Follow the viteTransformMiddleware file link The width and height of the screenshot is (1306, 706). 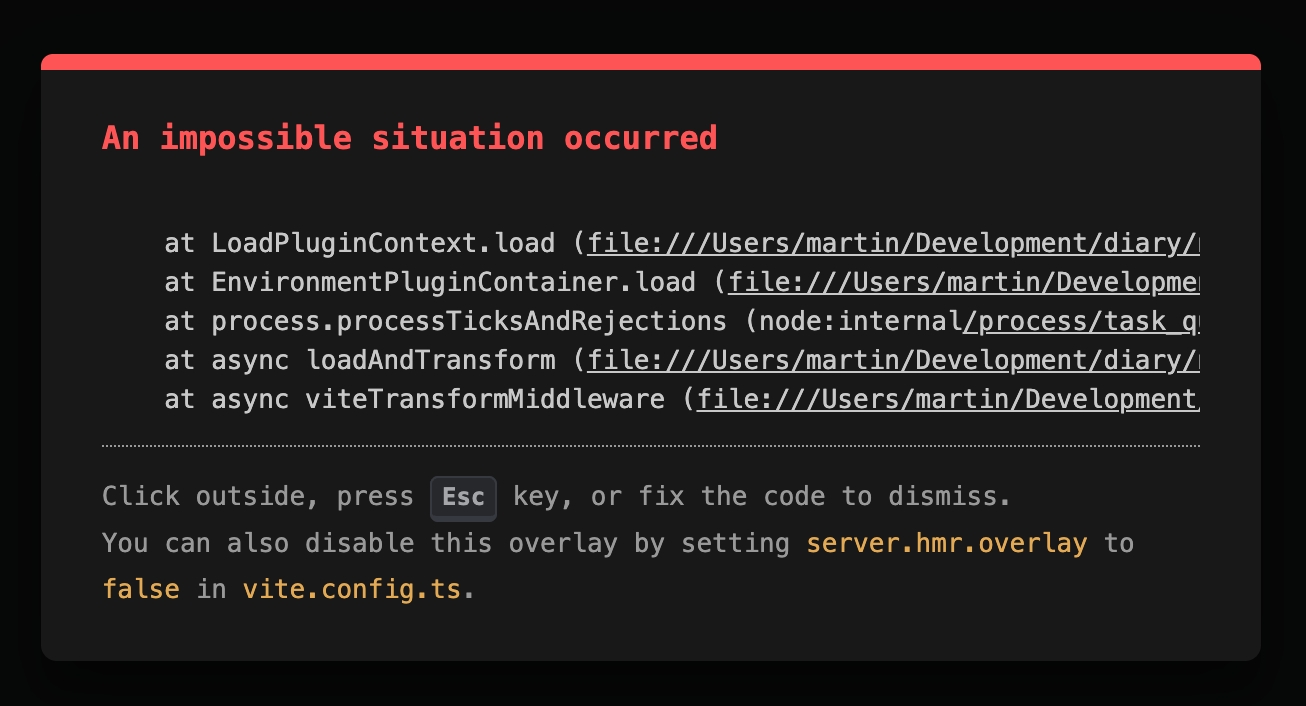[947, 400]
